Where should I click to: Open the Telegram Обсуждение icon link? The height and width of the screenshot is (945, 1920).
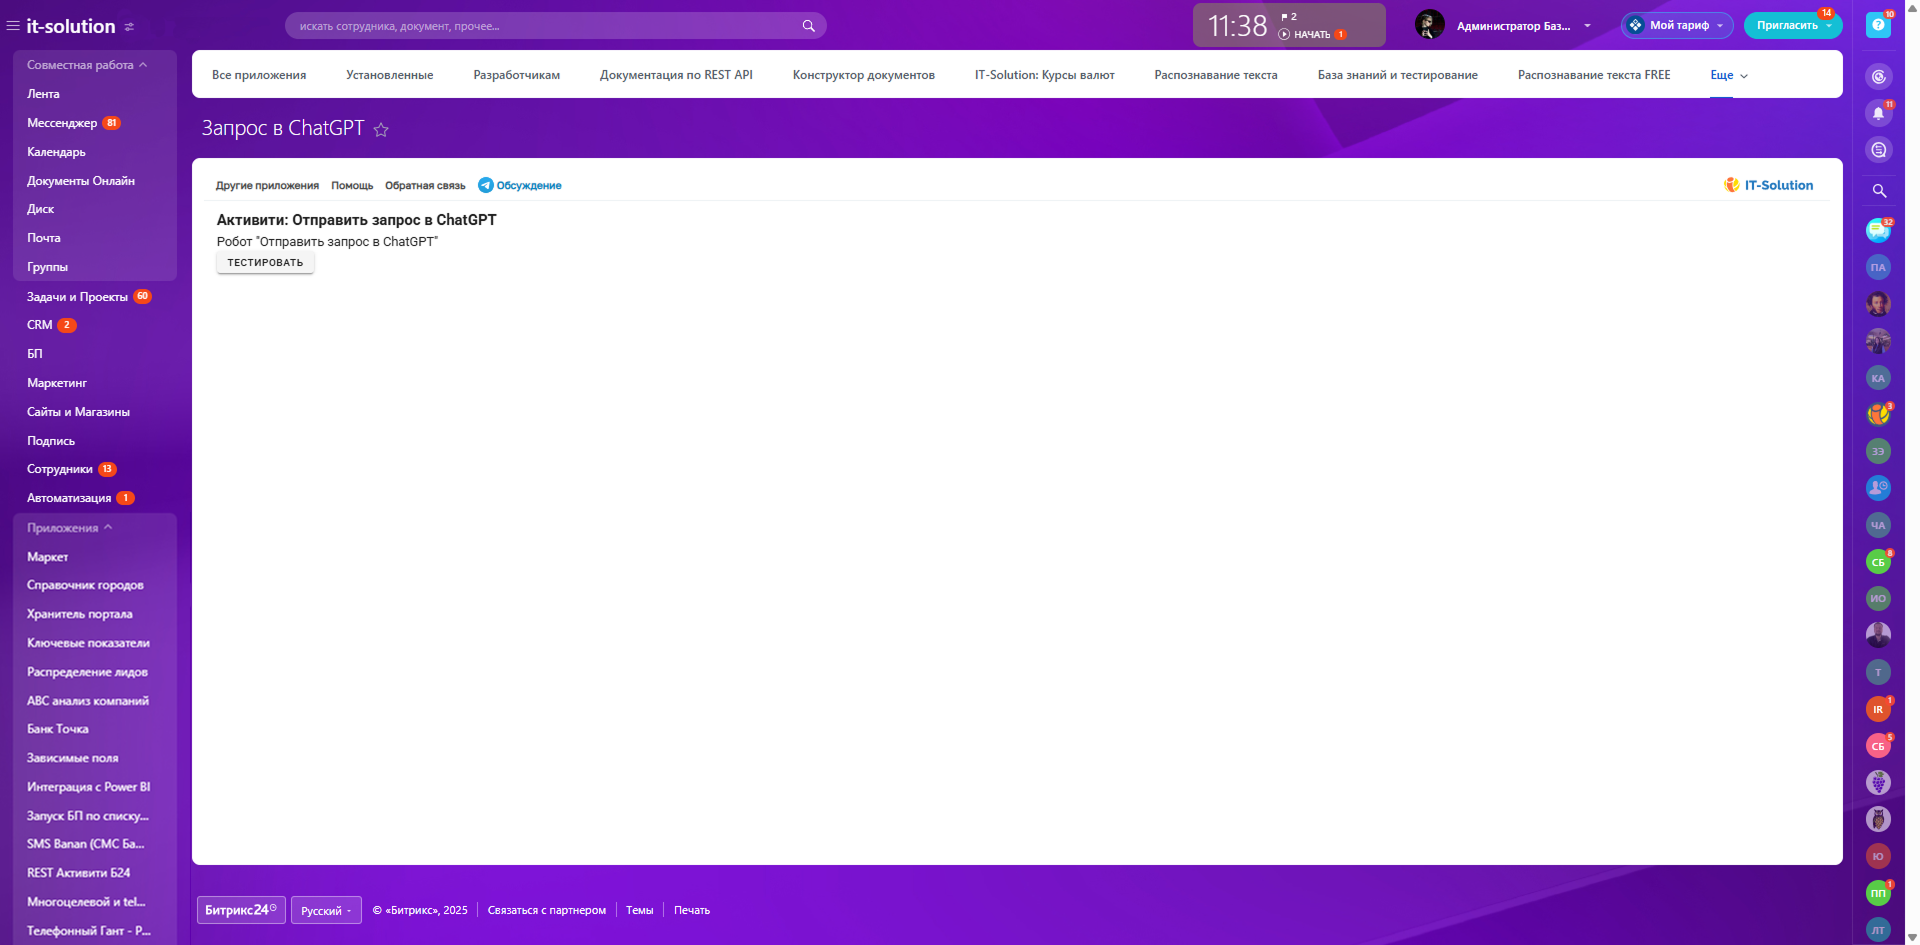486,185
